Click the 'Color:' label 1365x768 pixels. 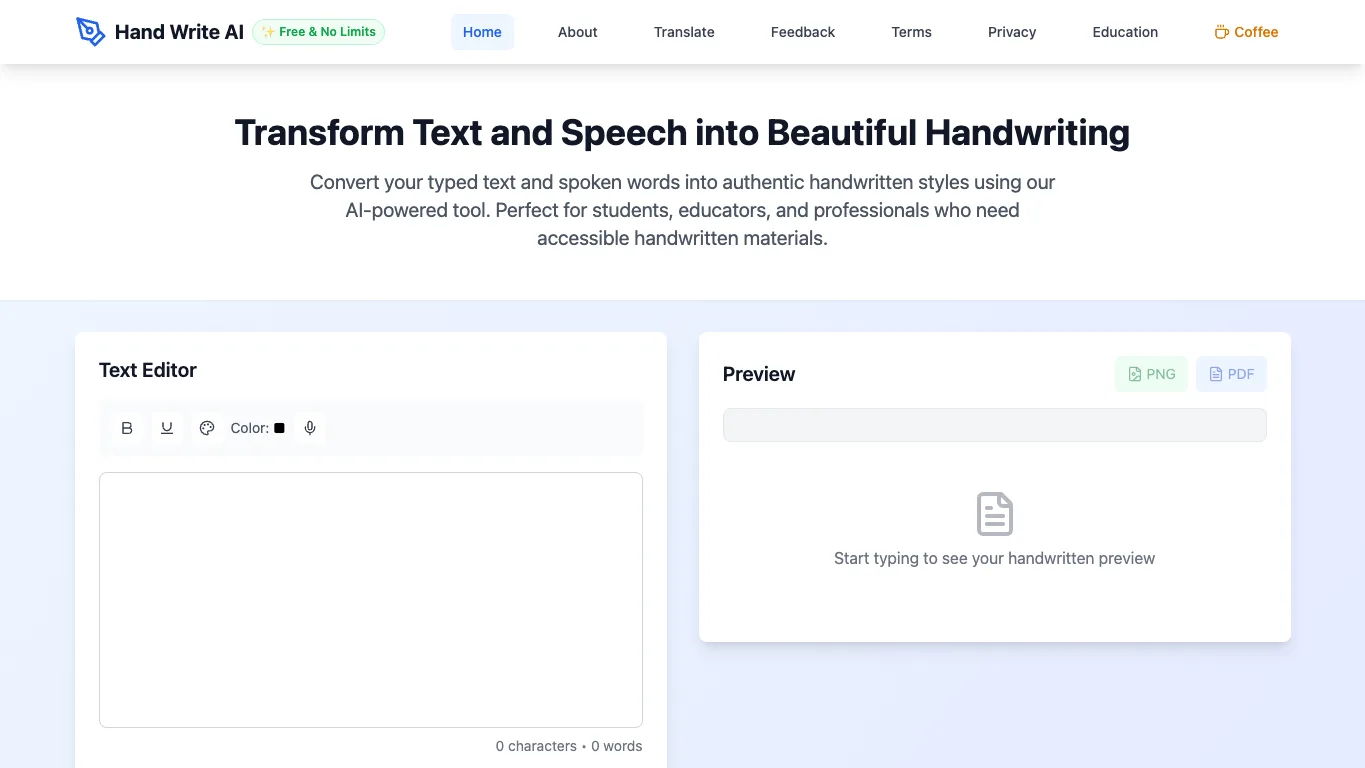[x=249, y=428]
